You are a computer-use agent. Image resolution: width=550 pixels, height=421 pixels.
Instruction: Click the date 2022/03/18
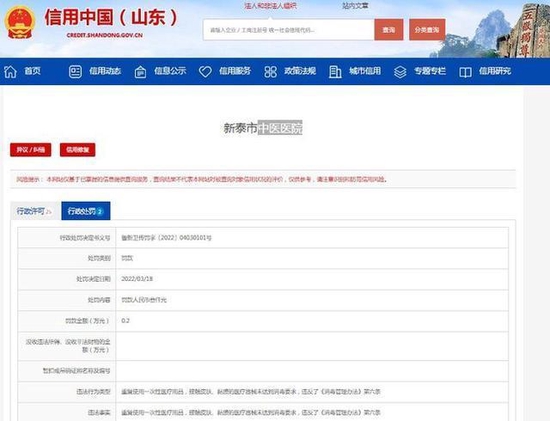(137, 279)
